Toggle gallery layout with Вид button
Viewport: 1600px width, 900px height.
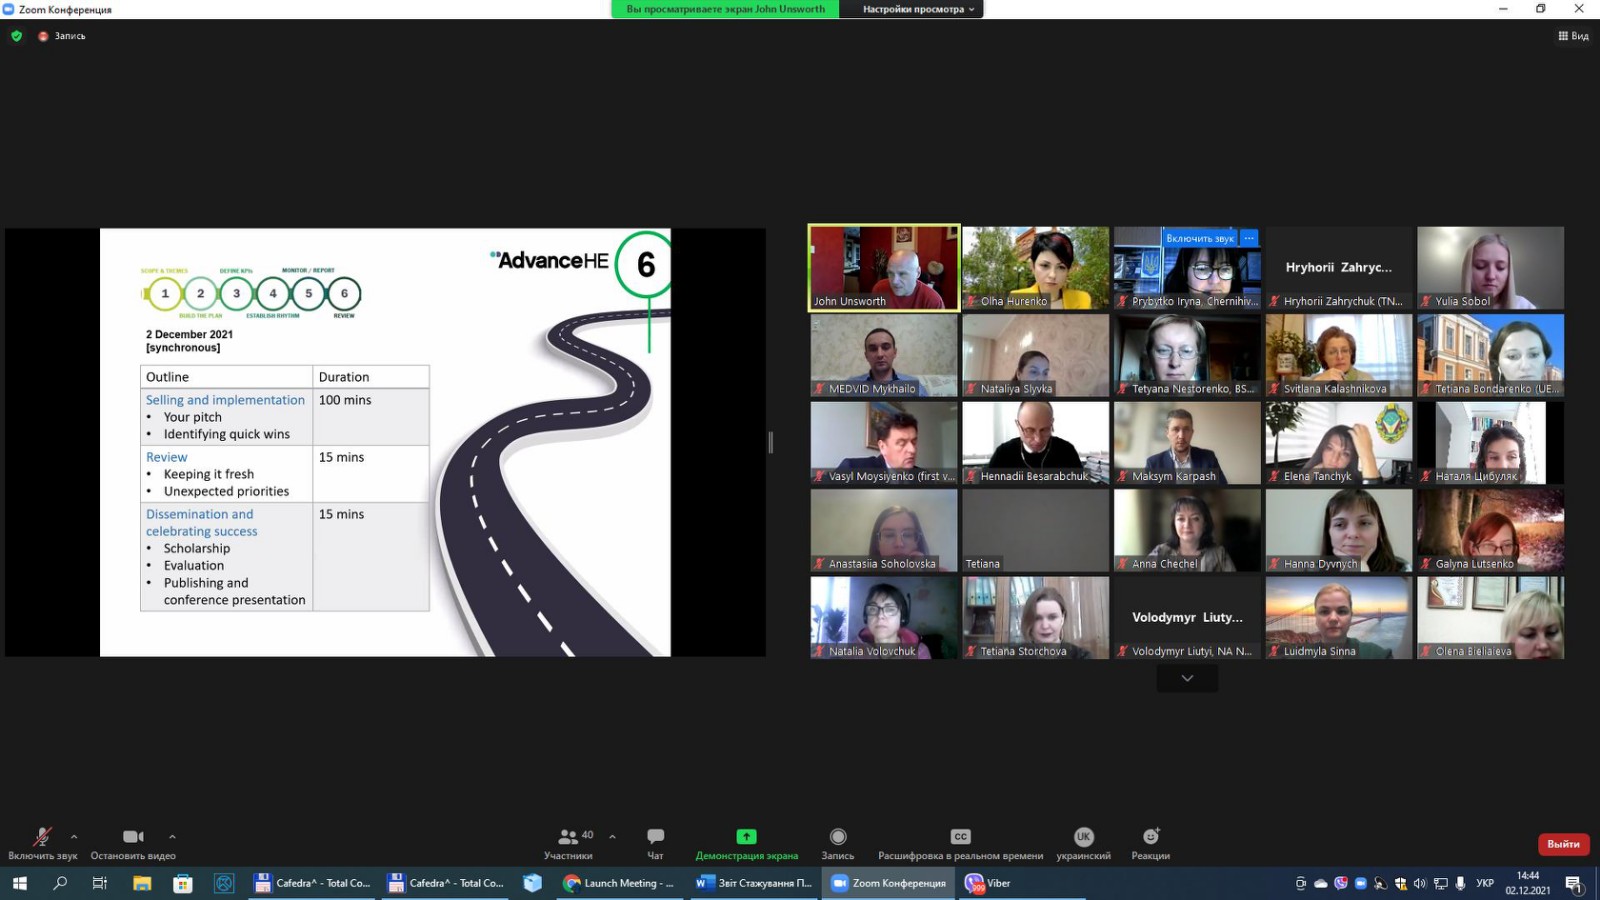pyautogui.click(x=1573, y=36)
